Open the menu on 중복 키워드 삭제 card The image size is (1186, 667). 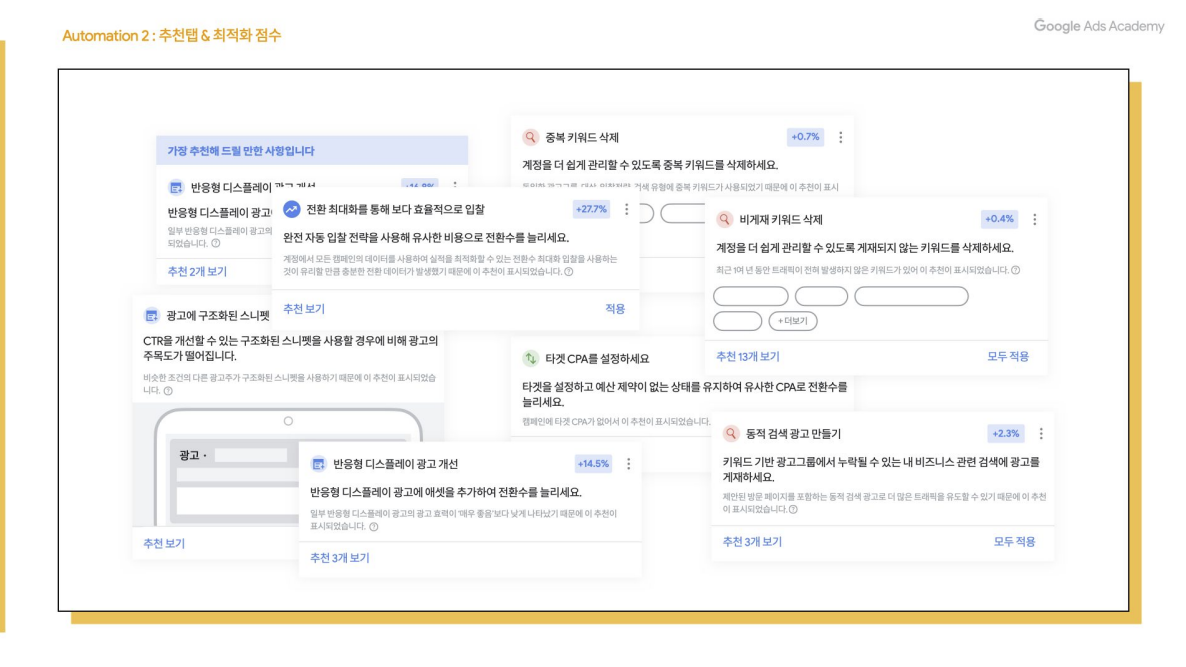pos(840,138)
